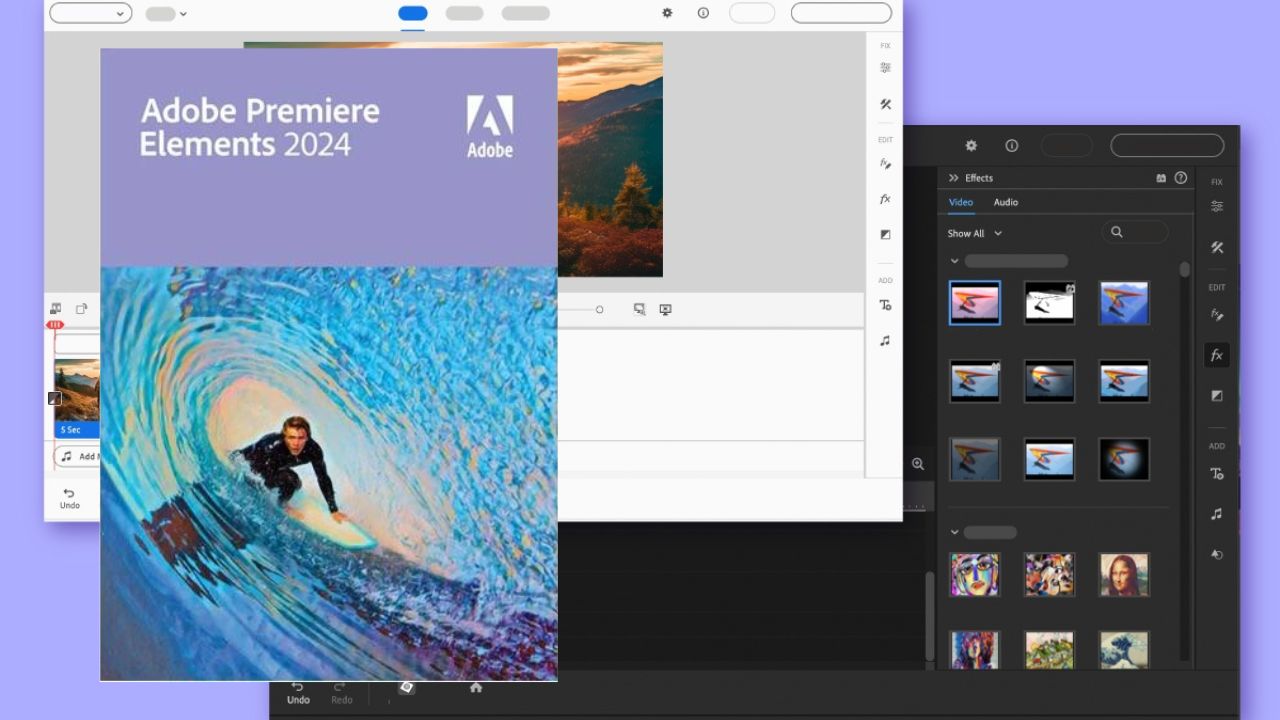Screen dimensions: 1280x720
Task: Open Transitions icon in light window sidebar
Action: click(885, 234)
